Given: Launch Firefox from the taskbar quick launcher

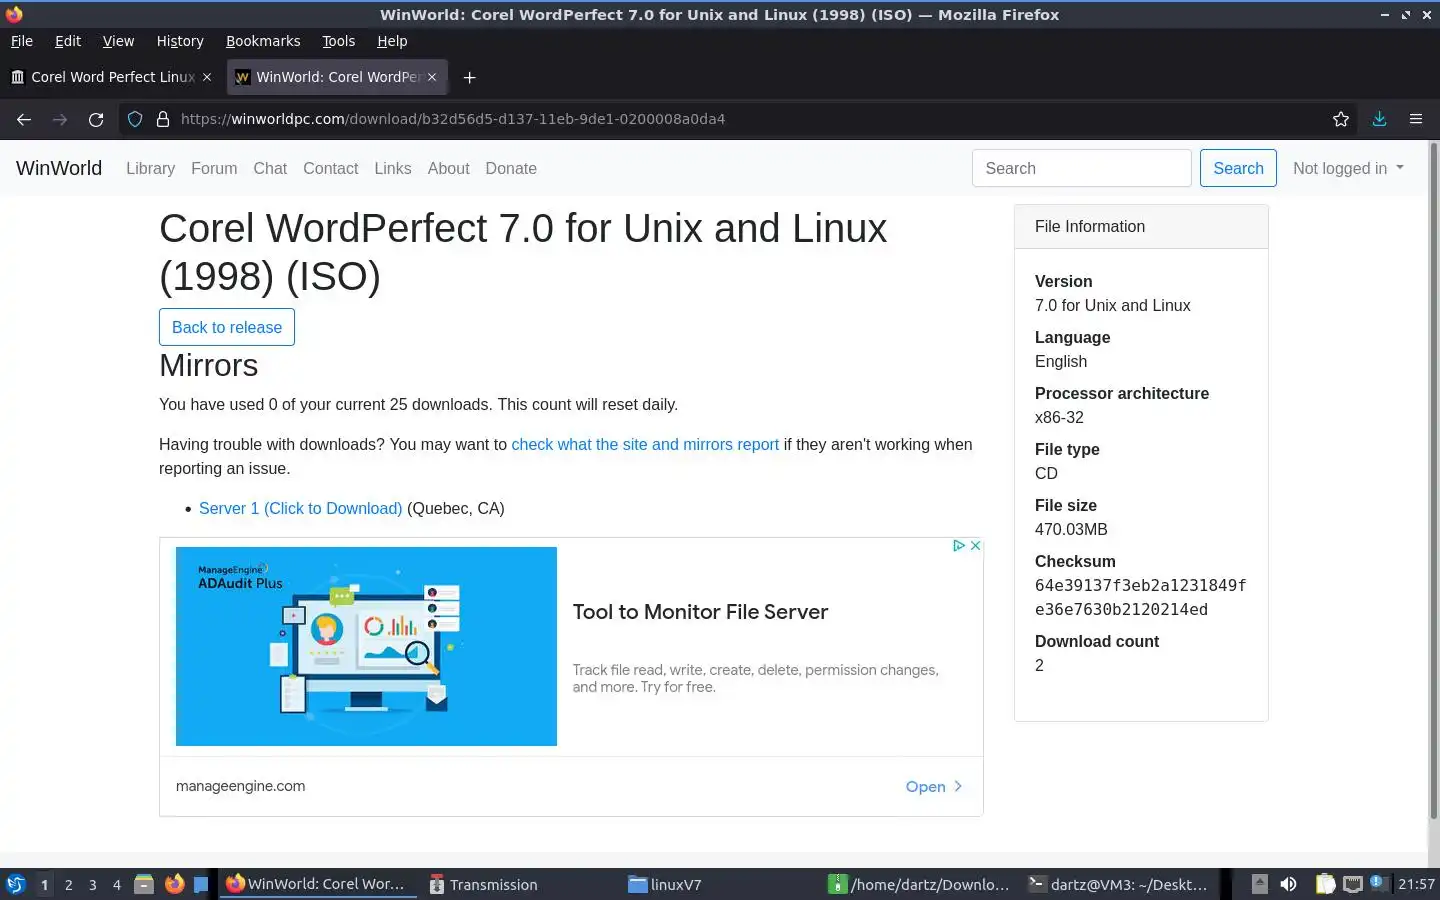Looking at the screenshot, I should pos(174,884).
